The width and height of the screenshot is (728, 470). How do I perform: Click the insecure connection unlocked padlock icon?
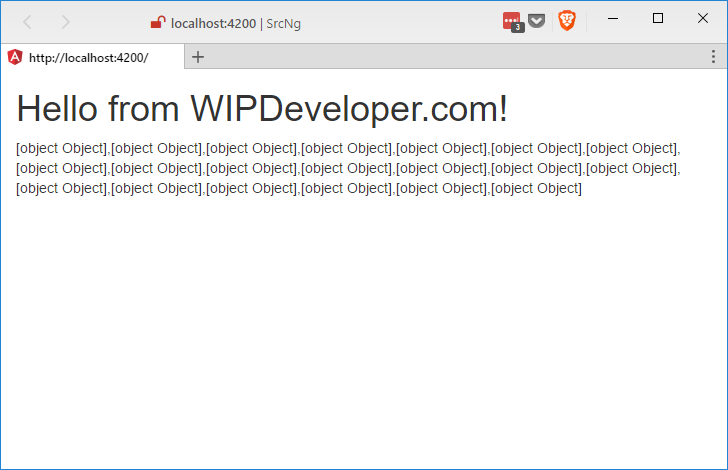coord(158,22)
